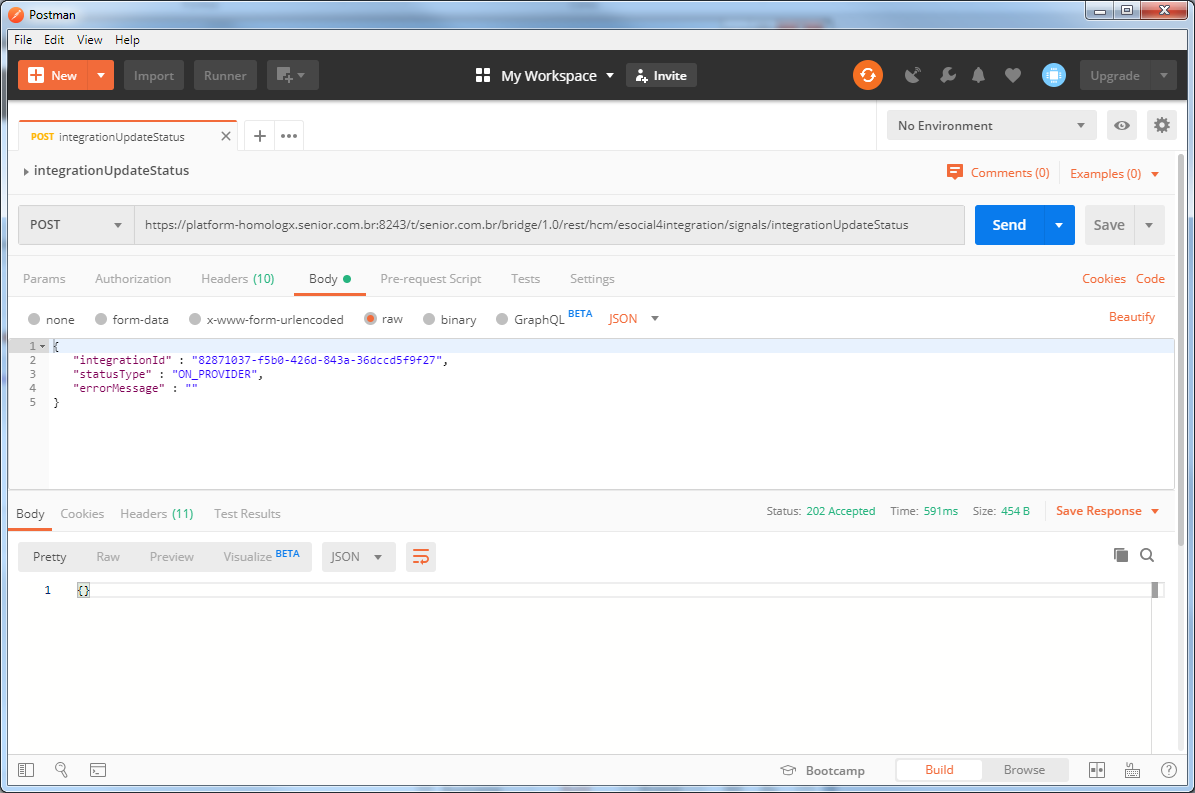Select the form-data body type

[x=101, y=319]
